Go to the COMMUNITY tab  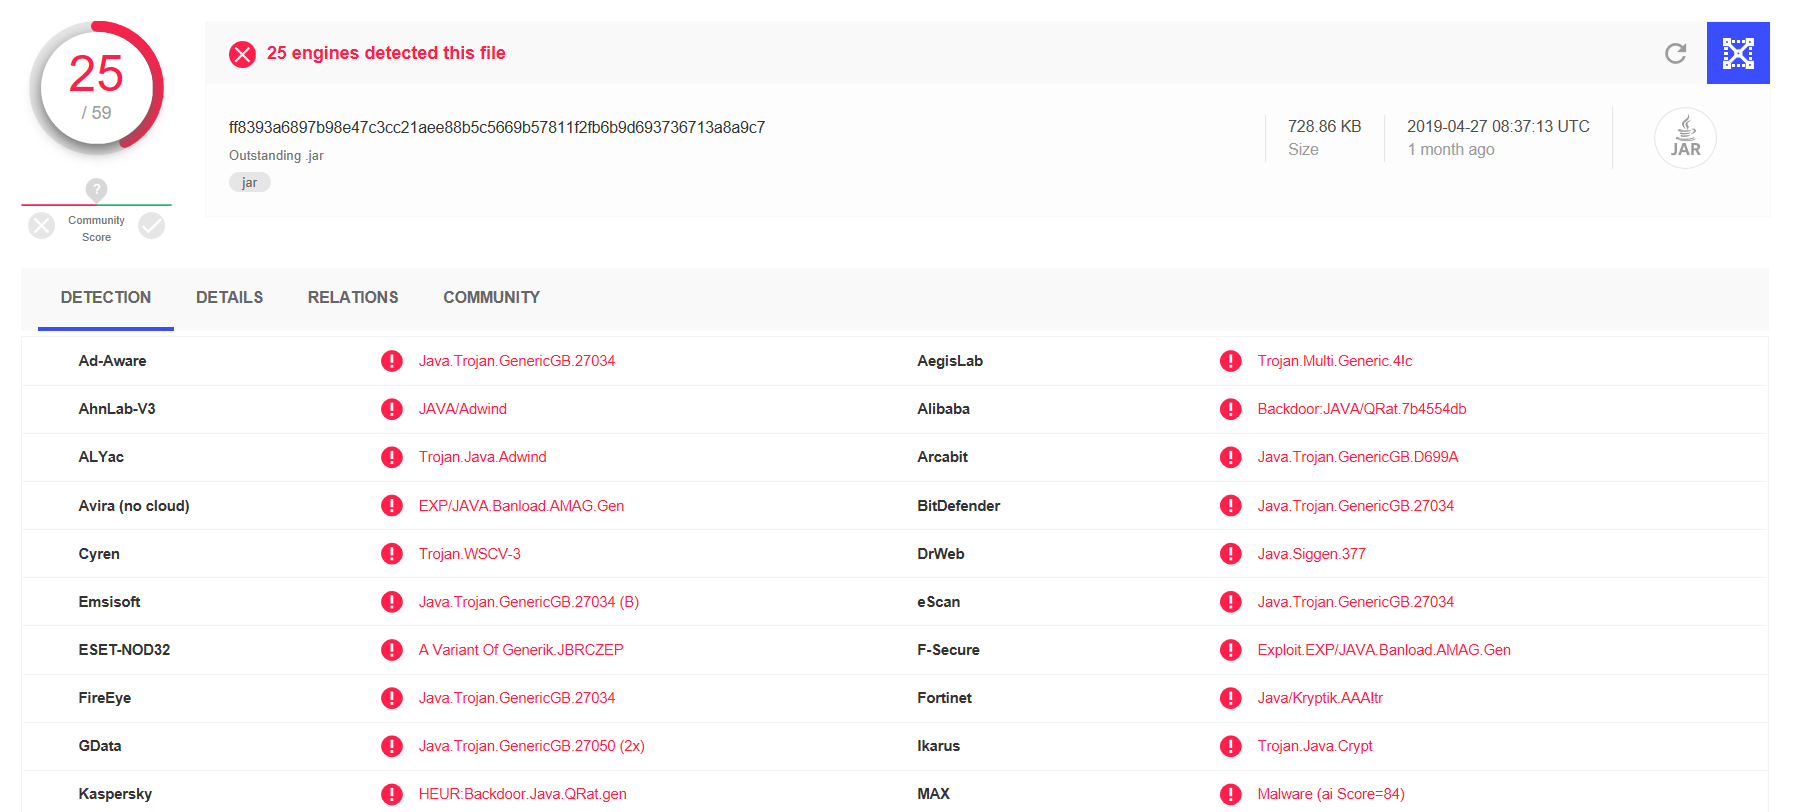tap(492, 297)
